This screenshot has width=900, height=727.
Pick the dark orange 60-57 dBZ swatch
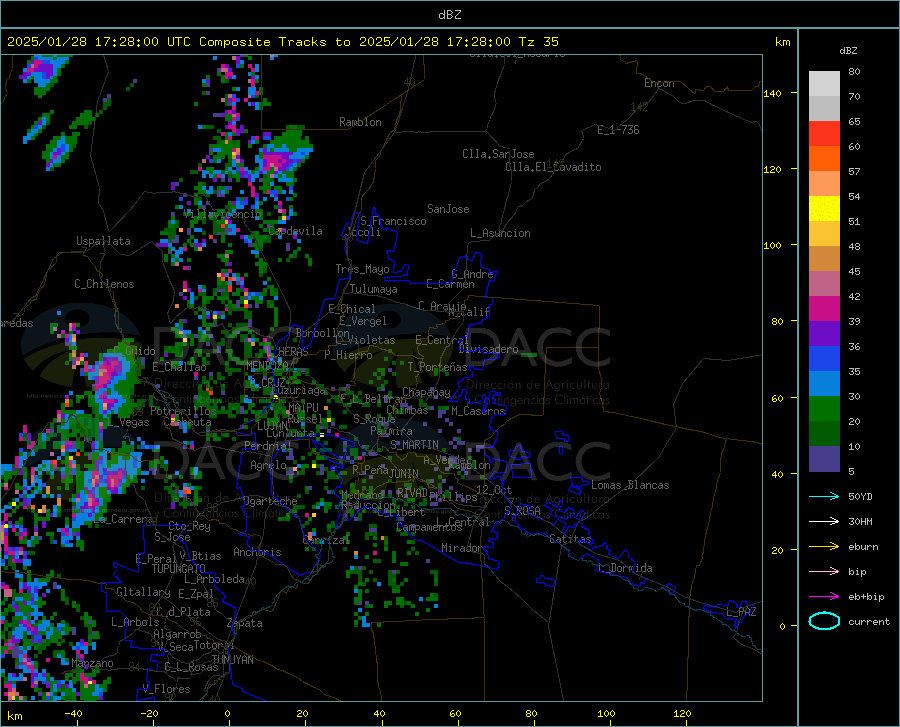[824, 159]
